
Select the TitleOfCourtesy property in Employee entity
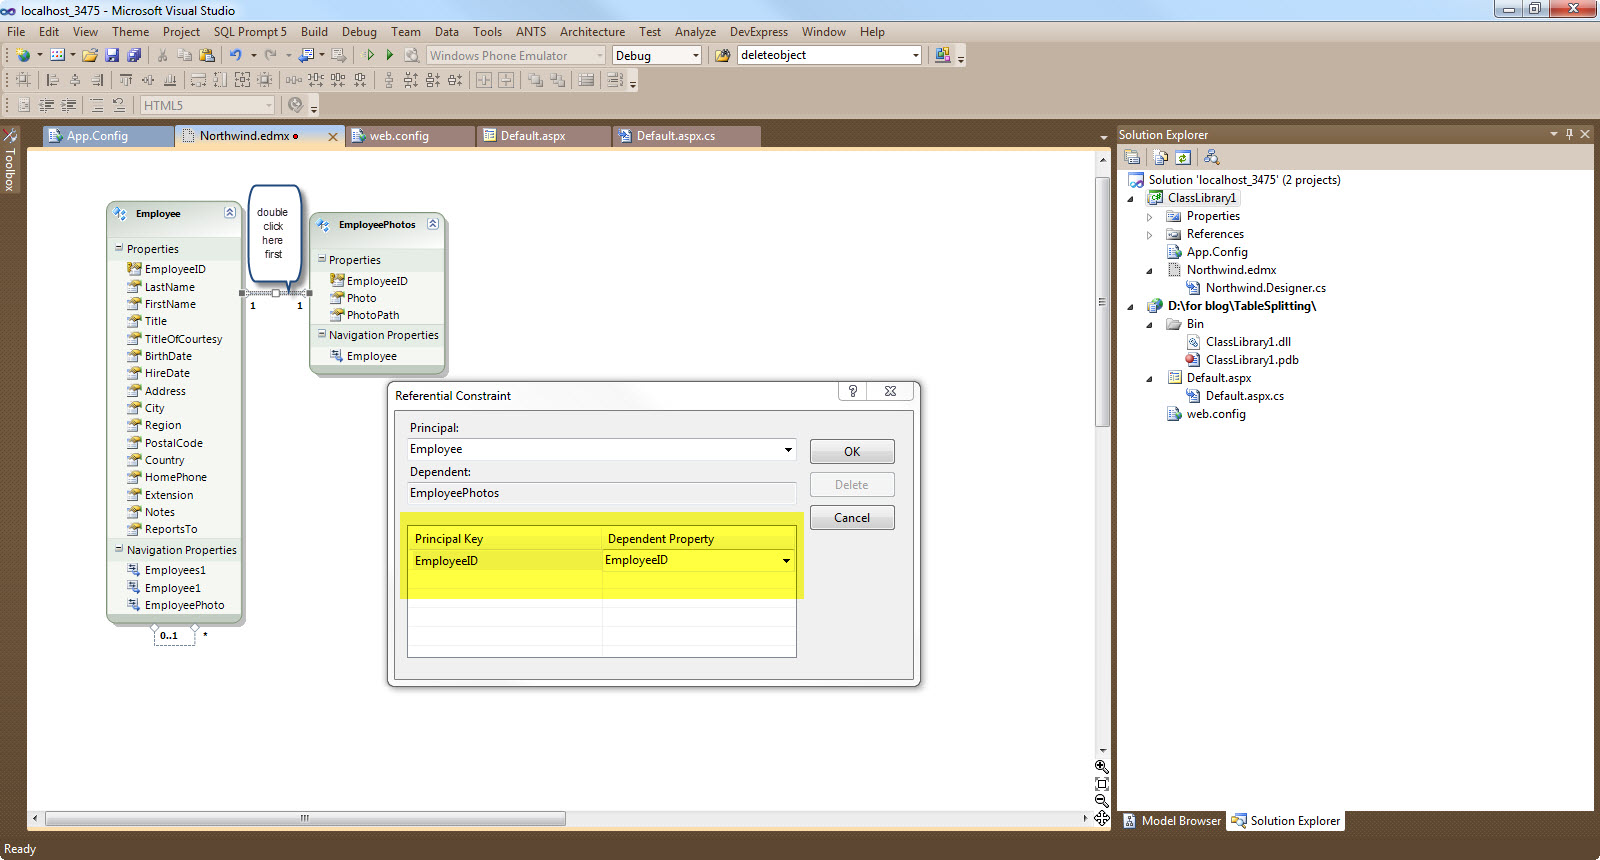tap(183, 339)
